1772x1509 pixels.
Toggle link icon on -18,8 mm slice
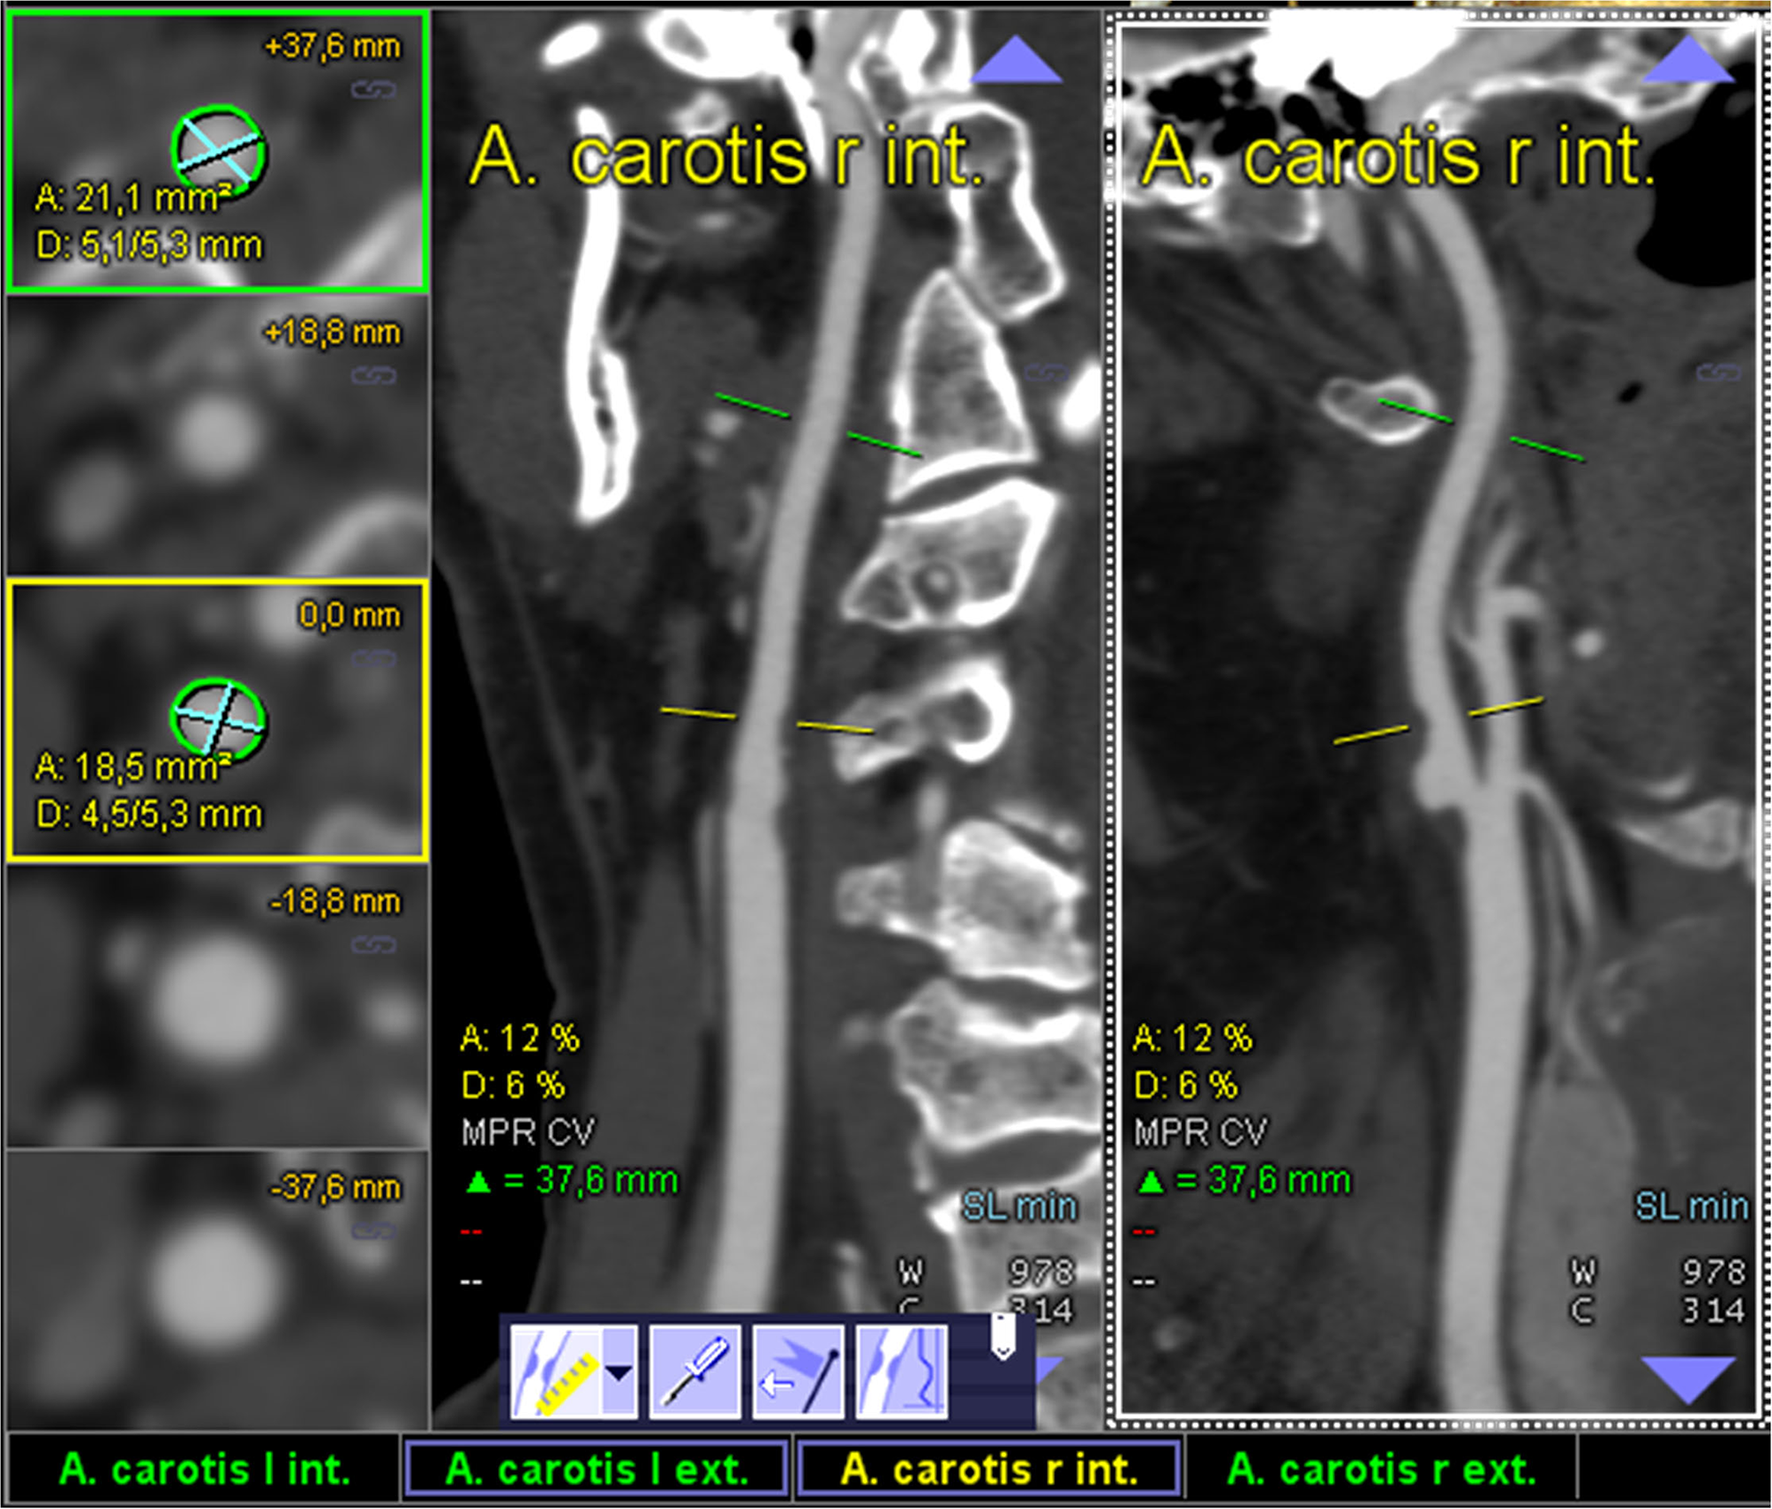373,945
